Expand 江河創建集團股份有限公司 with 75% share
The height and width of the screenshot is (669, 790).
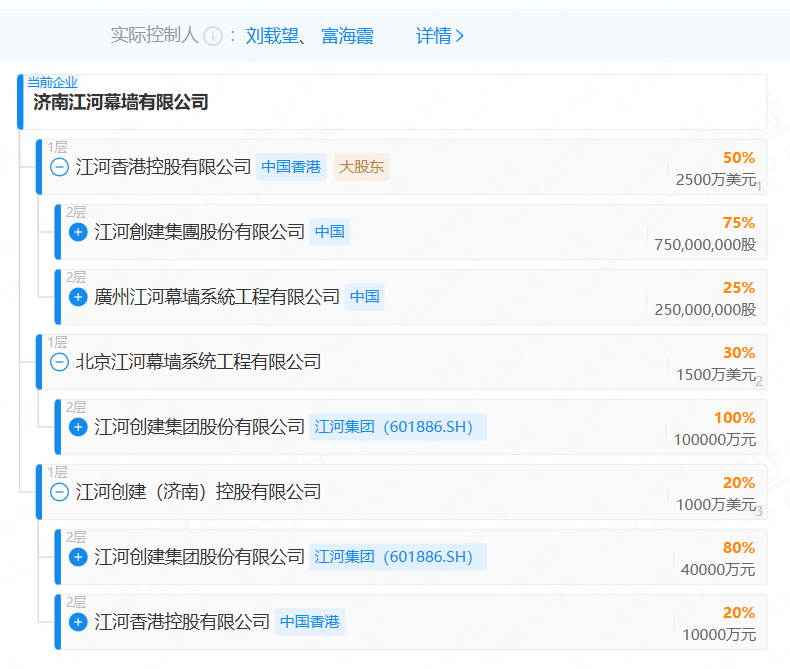(78, 232)
